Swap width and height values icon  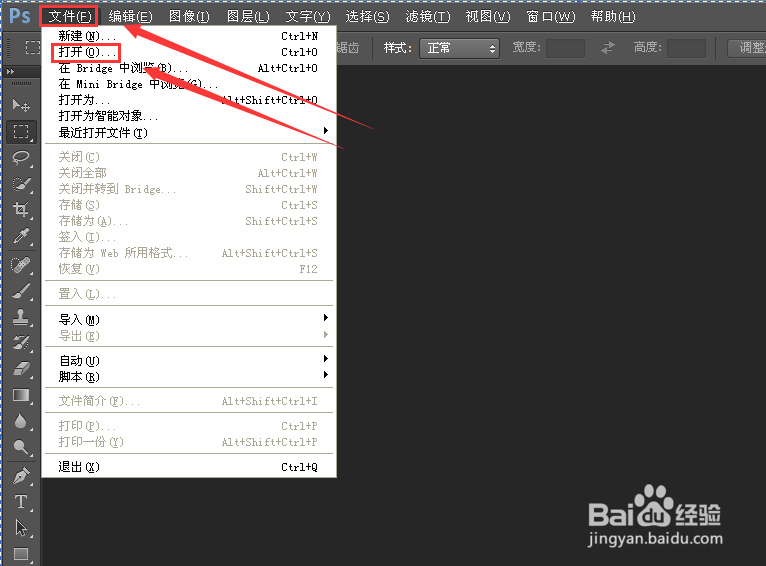[x=608, y=48]
